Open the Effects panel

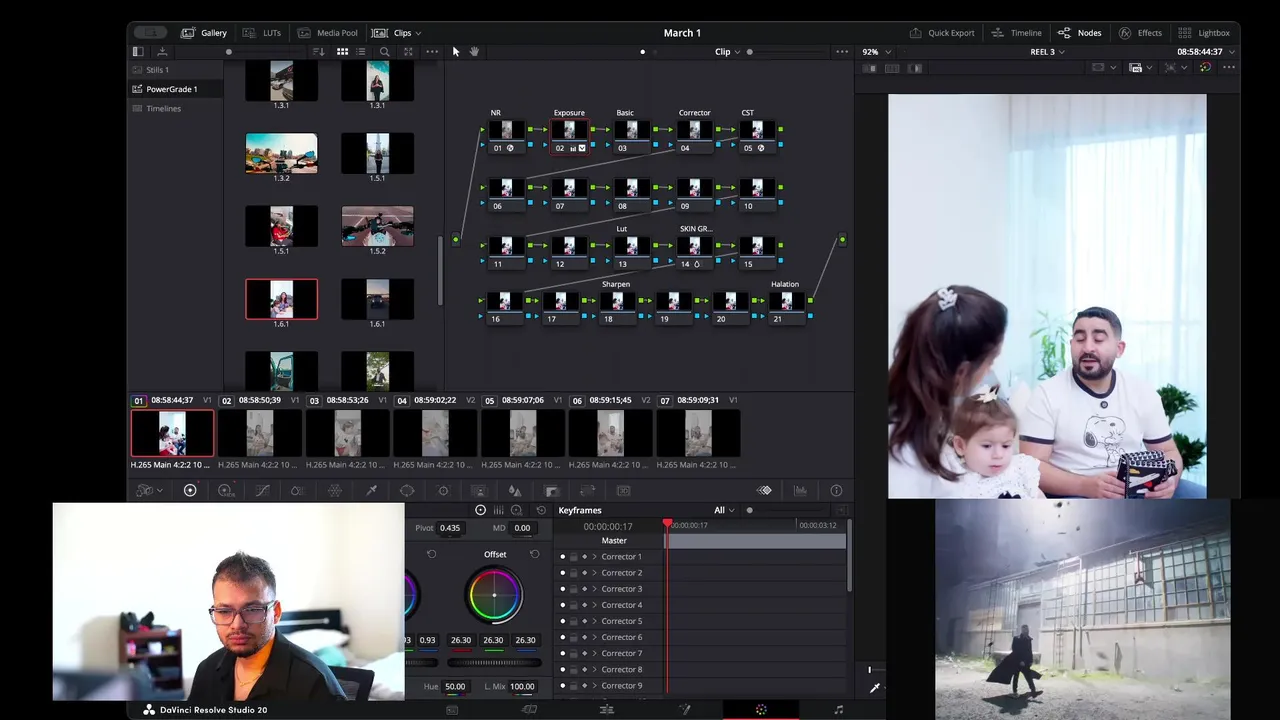1140,33
